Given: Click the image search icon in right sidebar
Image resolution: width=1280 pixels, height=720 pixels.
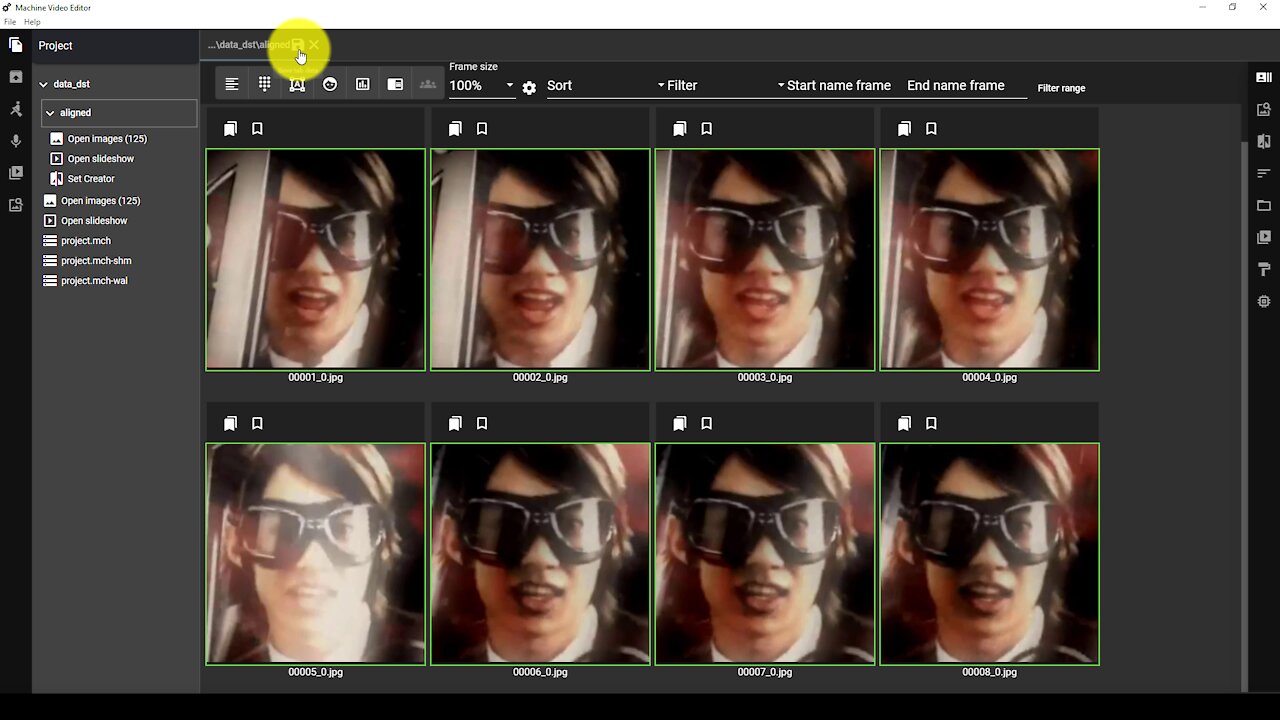Looking at the screenshot, I should [x=1264, y=109].
